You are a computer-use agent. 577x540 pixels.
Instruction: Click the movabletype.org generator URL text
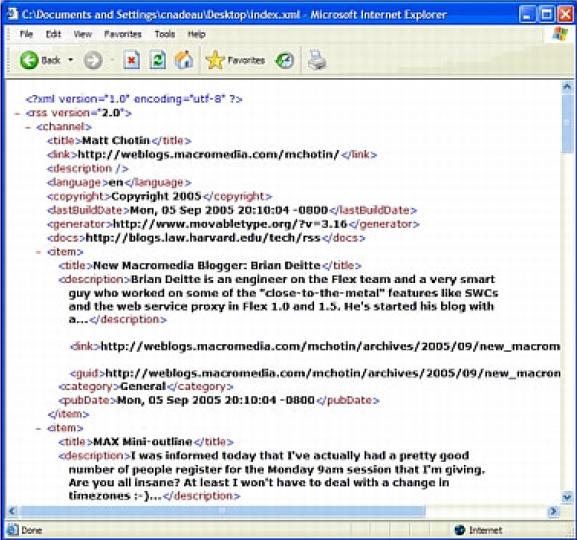pos(230,224)
